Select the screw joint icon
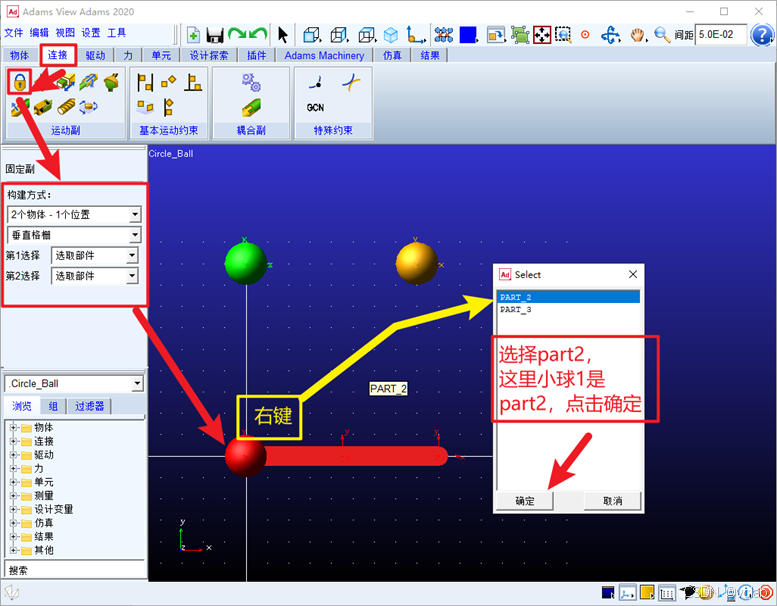The width and height of the screenshot is (777, 606). [66, 107]
